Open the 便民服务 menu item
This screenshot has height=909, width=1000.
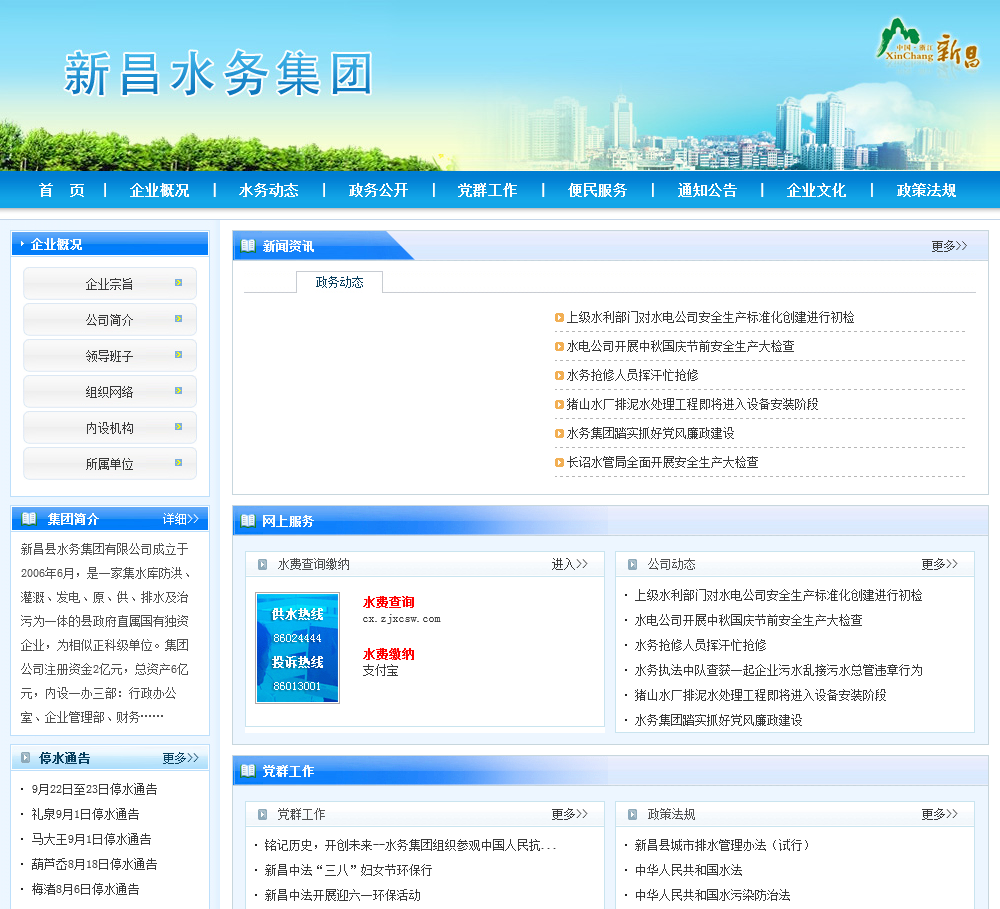point(598,190)
